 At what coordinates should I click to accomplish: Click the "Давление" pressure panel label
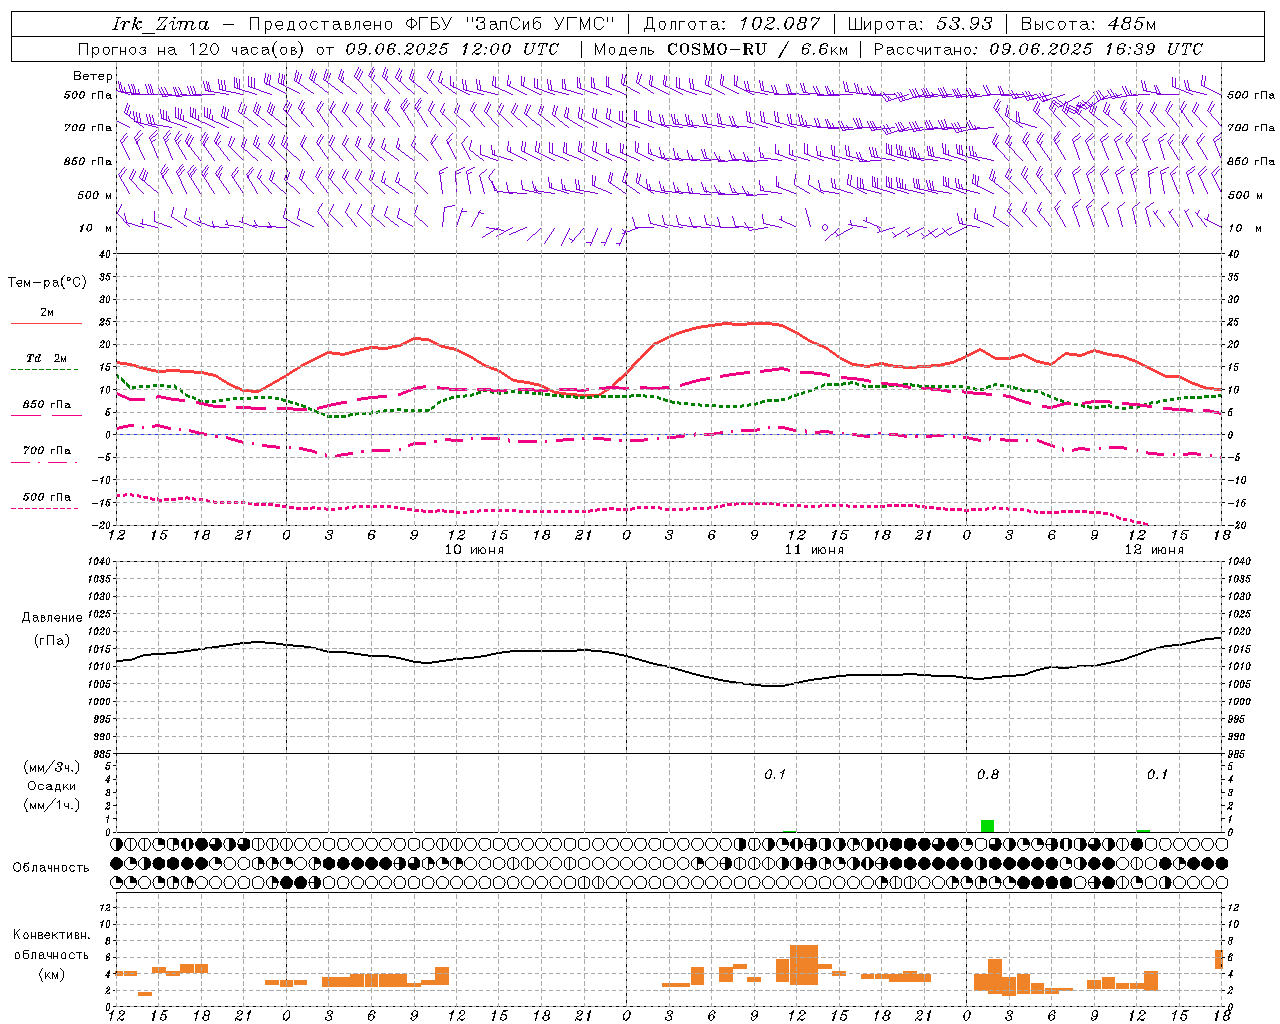(51, 618)
